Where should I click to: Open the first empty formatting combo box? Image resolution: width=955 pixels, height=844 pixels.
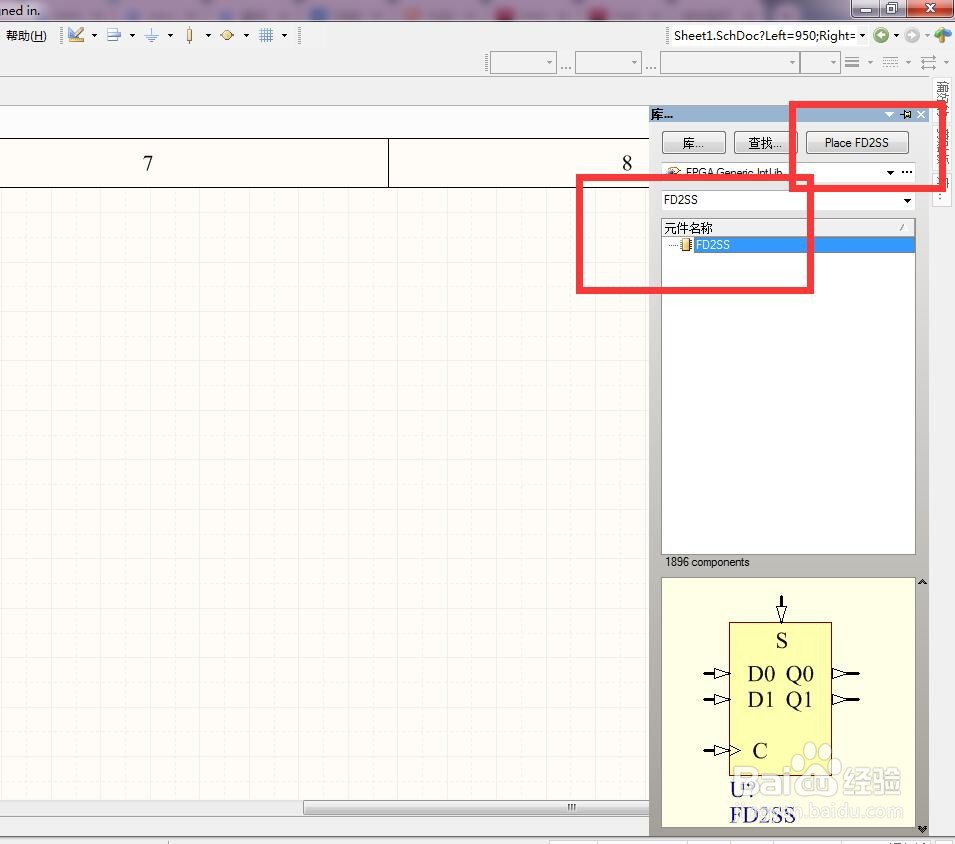523,62
